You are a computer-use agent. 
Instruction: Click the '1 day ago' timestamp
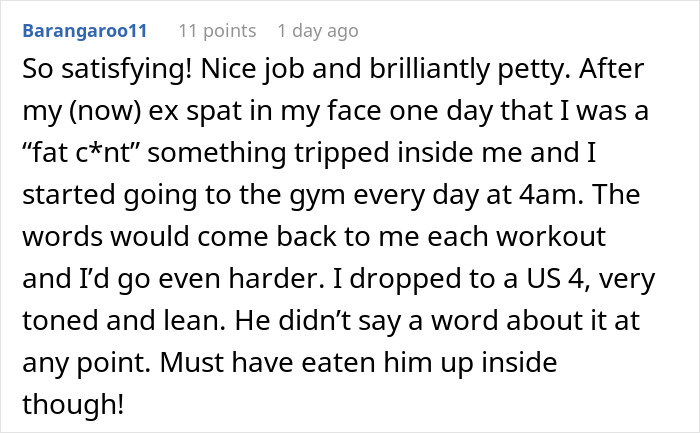pos(317,31)
